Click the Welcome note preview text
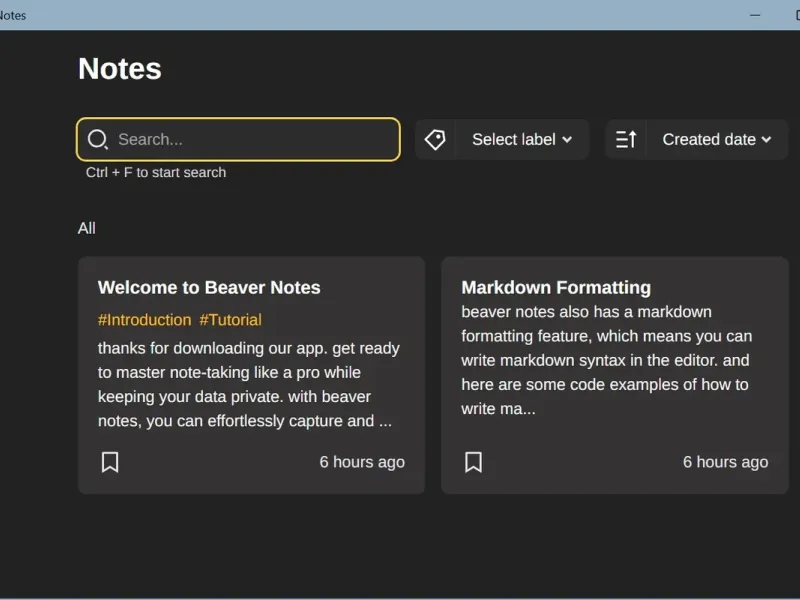The width and height of the screenshot is (800, 600). [248, 385]
